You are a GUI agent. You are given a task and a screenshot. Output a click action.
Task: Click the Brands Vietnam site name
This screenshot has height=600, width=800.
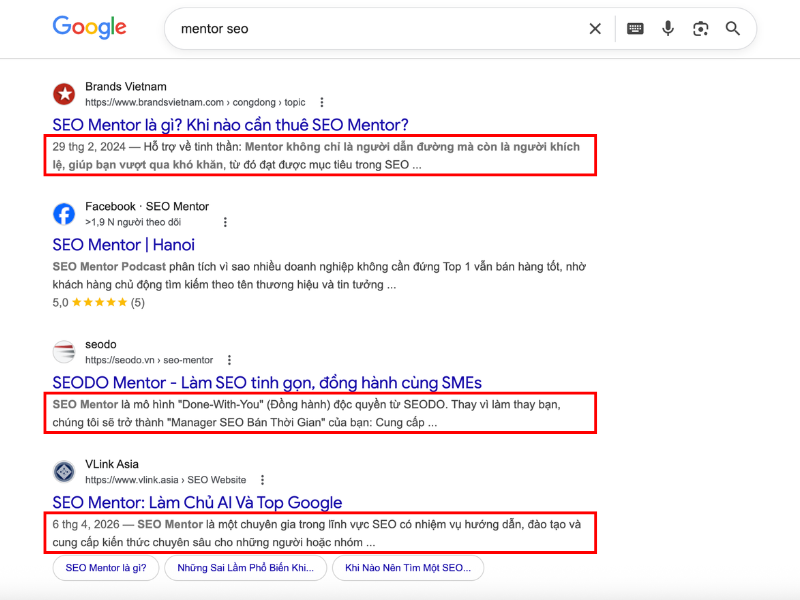[x=126, y=87]
